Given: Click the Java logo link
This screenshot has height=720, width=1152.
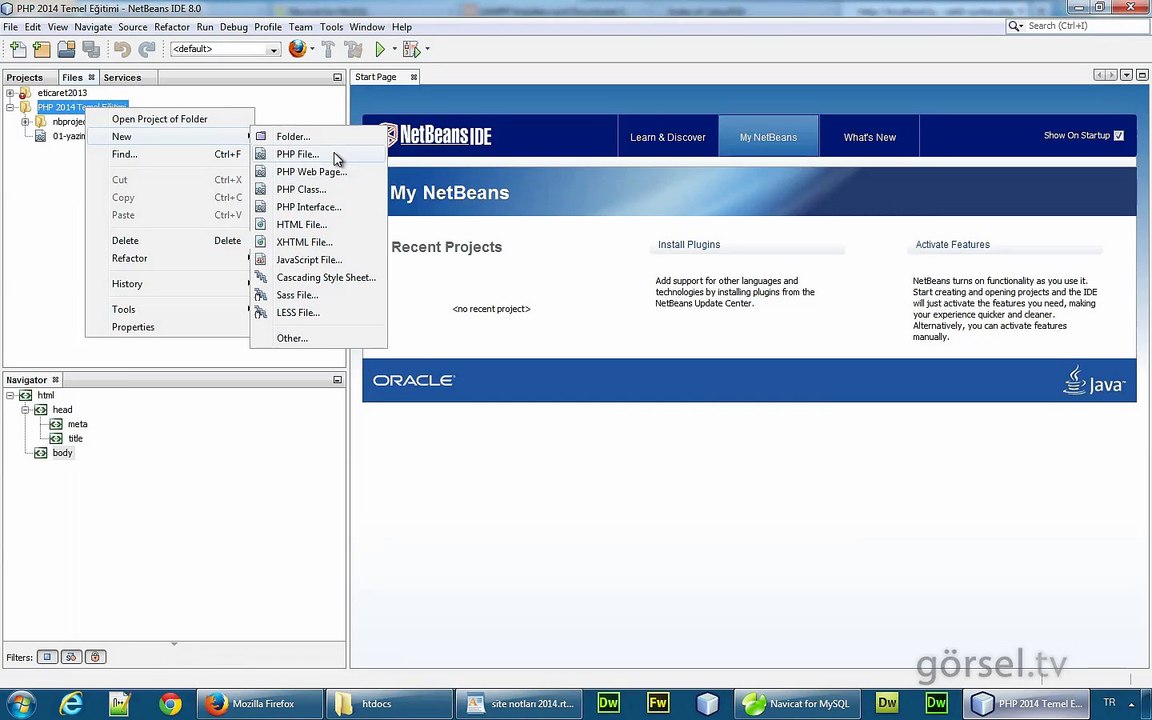Looking at the screenshot, I should pos(1094,381).
